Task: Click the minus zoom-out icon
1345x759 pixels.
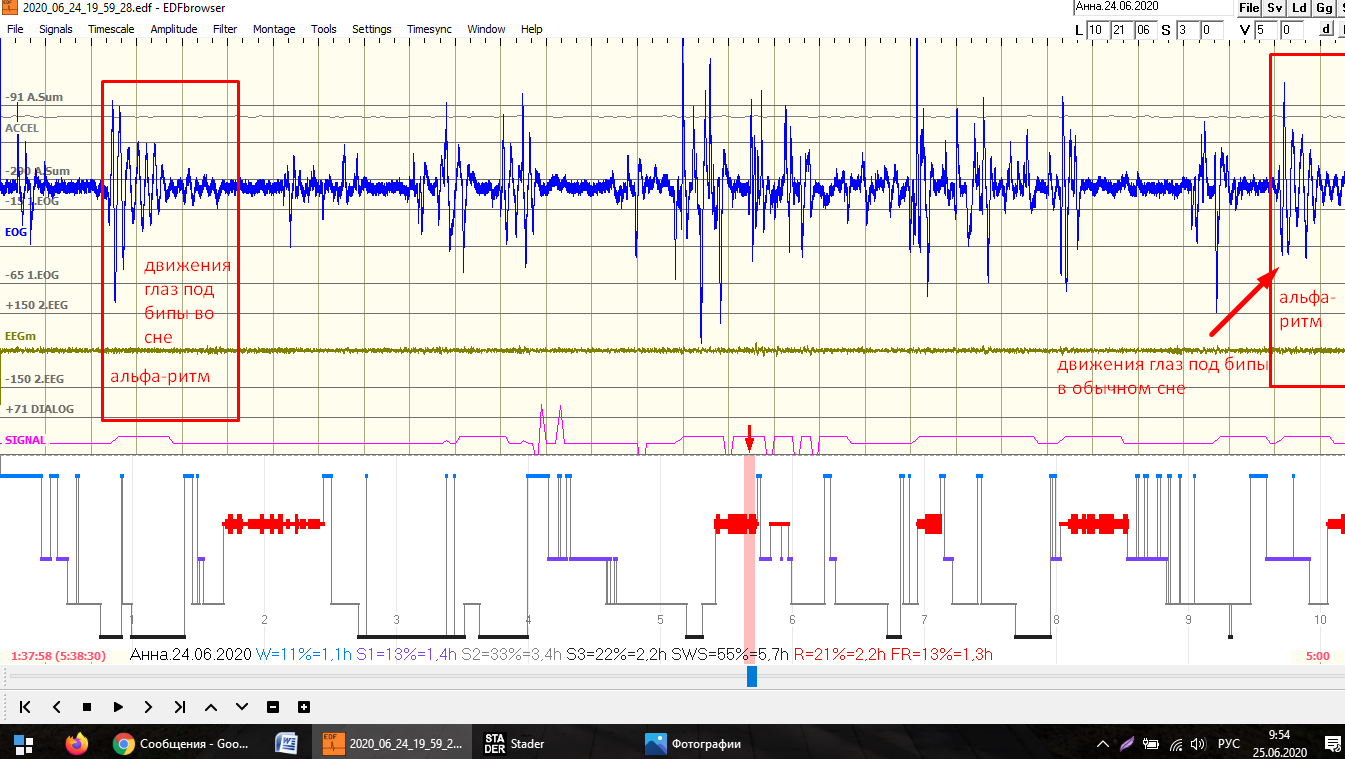Action: click(x=273, y=707)
